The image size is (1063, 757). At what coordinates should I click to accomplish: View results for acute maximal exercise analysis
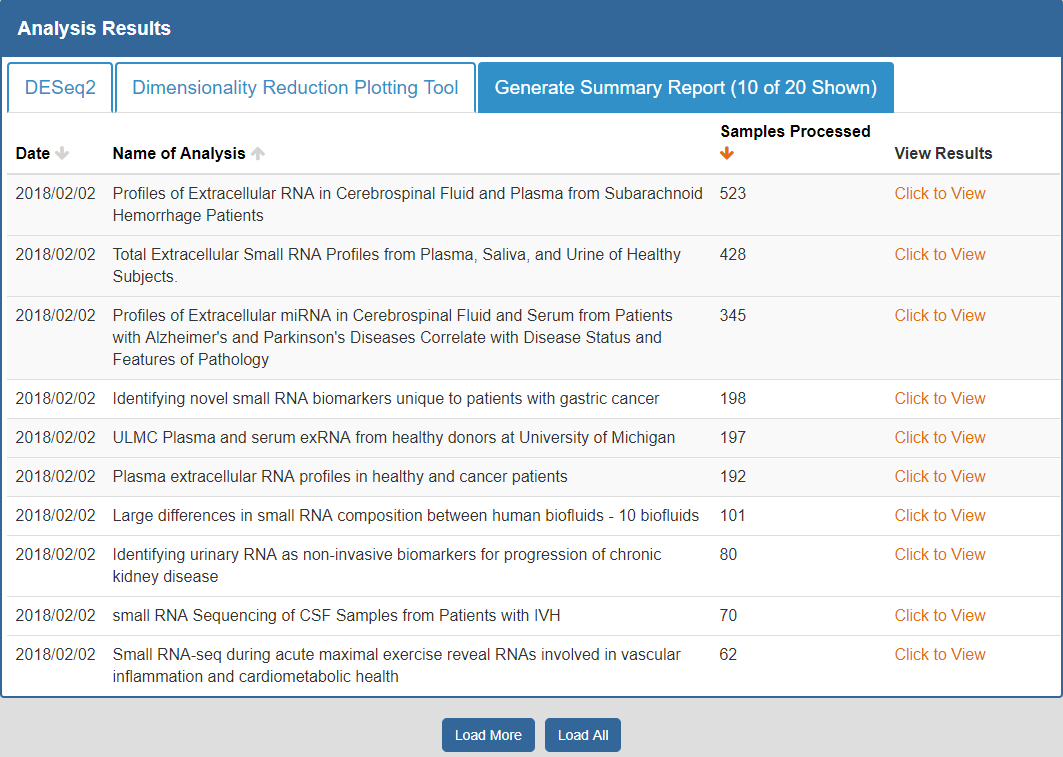pos(939,655)
